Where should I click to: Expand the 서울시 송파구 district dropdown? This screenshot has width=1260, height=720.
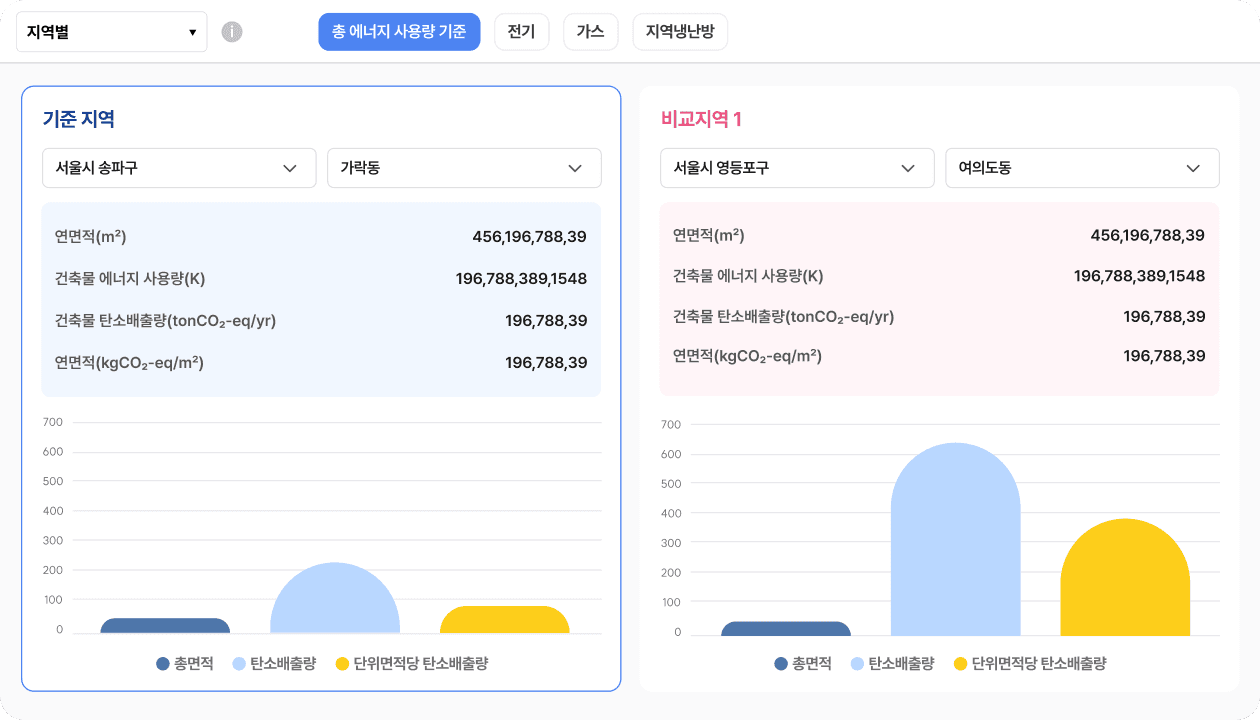(179, 168)
